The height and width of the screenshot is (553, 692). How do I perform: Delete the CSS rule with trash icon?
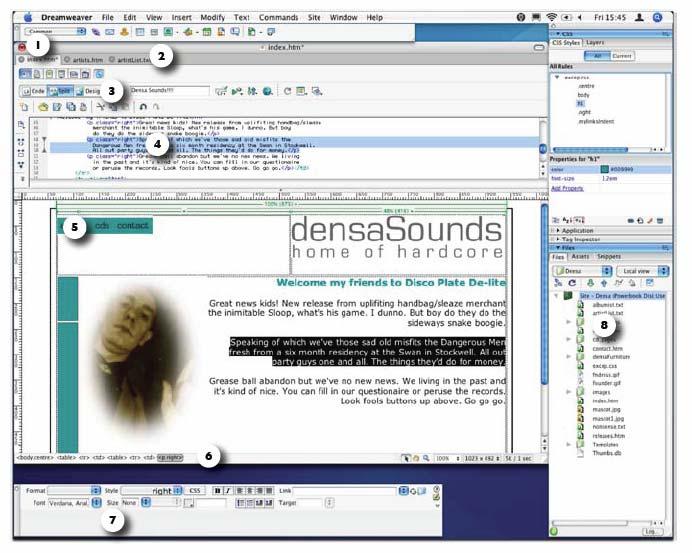click(660, 220)
